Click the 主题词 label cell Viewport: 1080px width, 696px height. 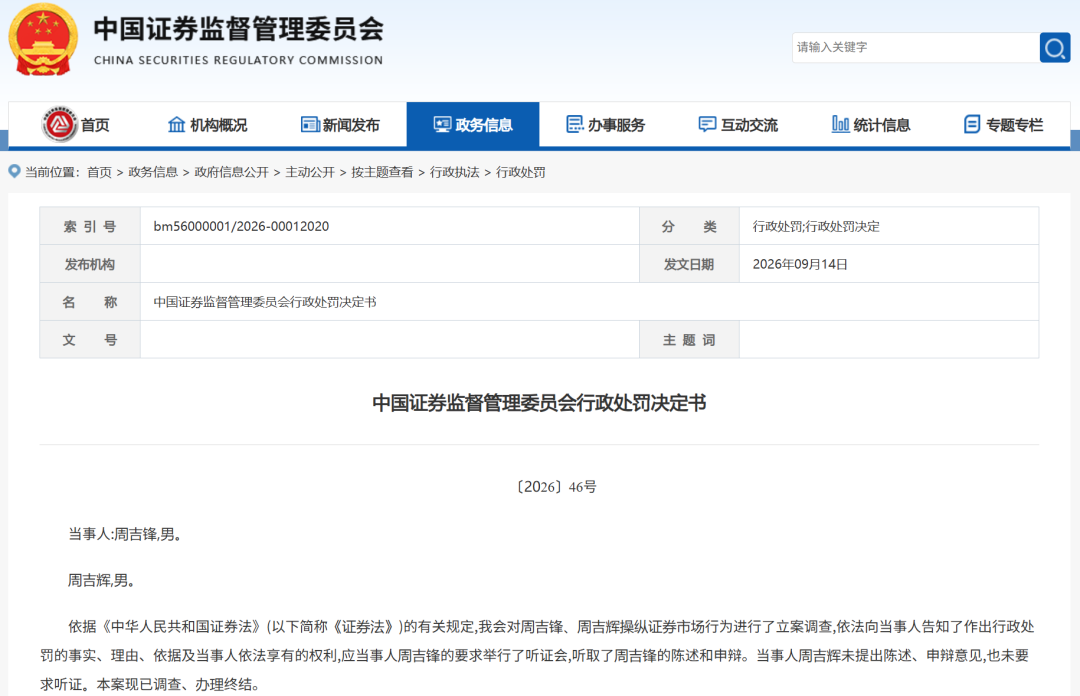[x=689, y=340]
